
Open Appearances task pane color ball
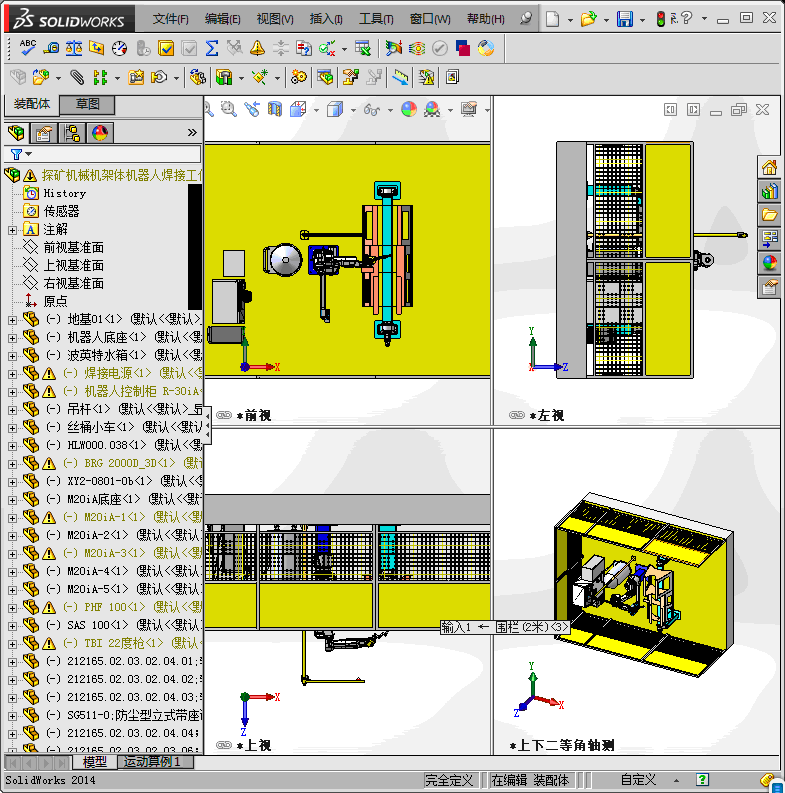[x=769, y=263]
